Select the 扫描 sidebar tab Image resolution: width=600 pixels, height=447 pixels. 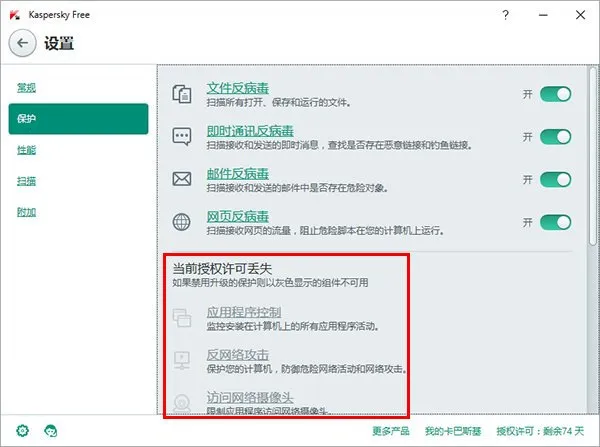[27, 181]
